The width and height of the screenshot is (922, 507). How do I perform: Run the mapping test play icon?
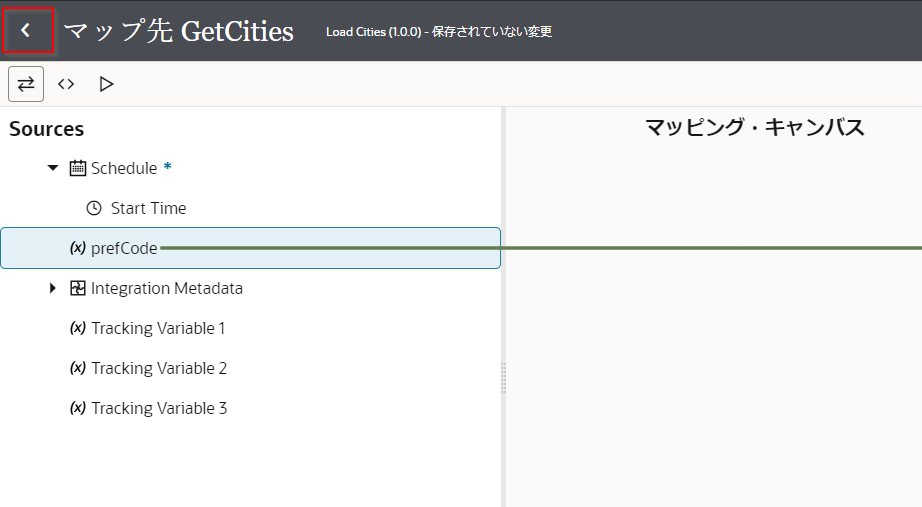coord(106,84)
